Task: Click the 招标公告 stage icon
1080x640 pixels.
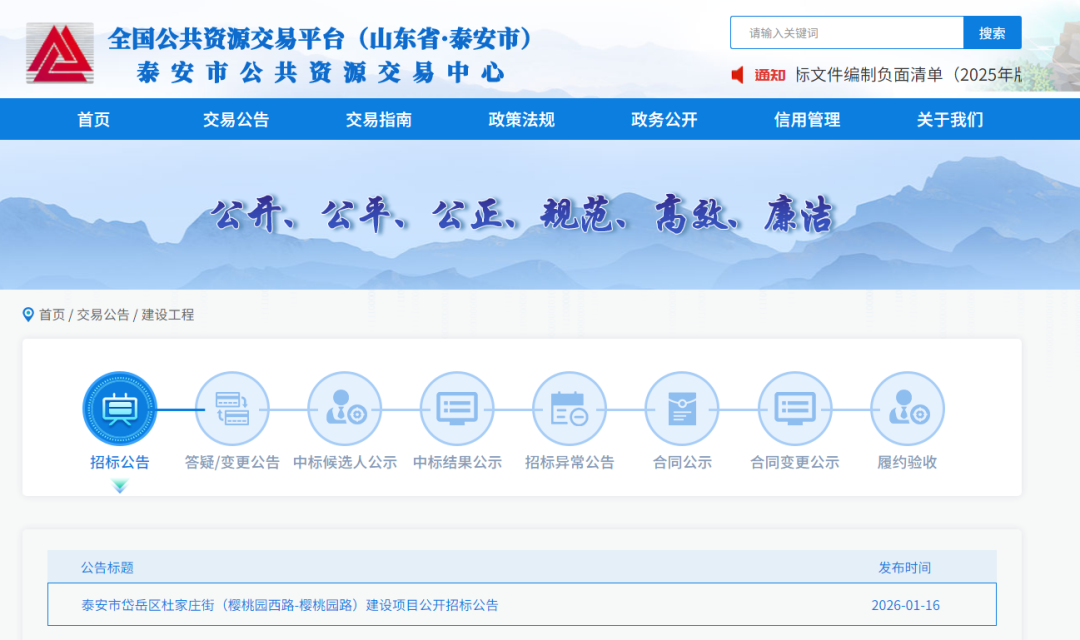Action: click(x=120, y=409)
